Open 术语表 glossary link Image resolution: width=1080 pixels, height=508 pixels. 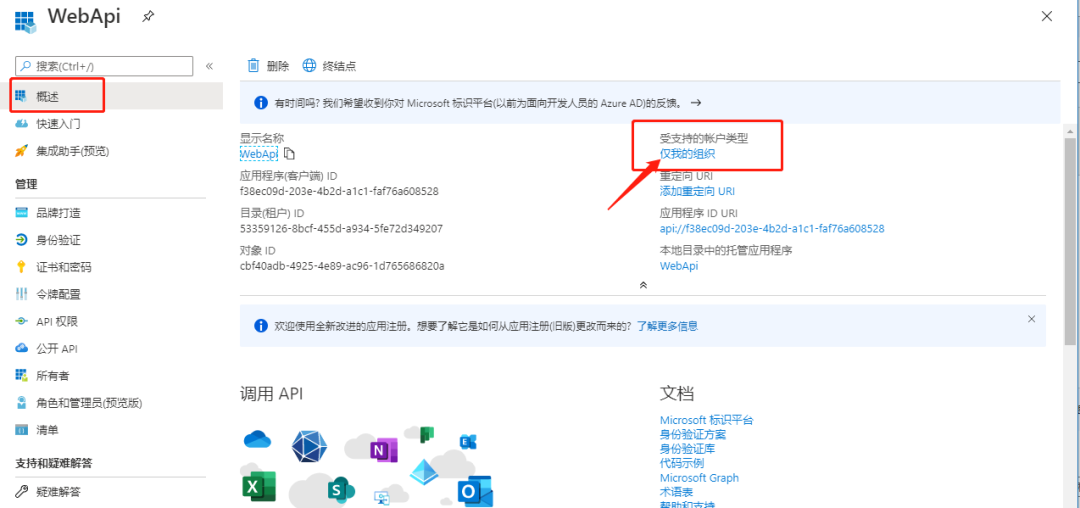click(676, 492)
